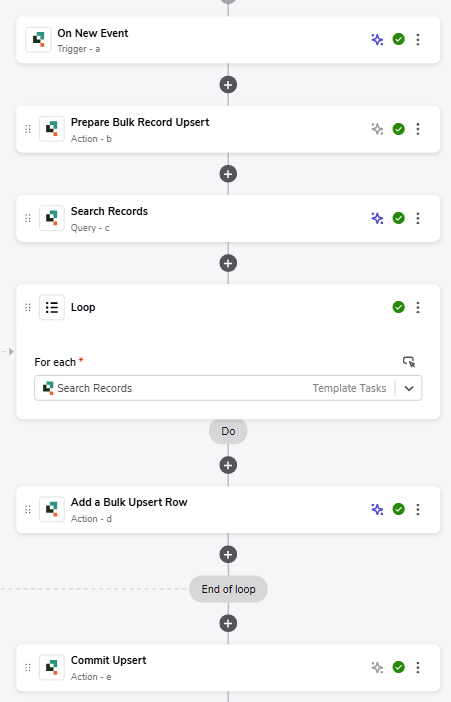Image resolution: width=451 pixels, height=702 pixels.
Task: Open three-dot menu for On New Event
Action: 418,39
